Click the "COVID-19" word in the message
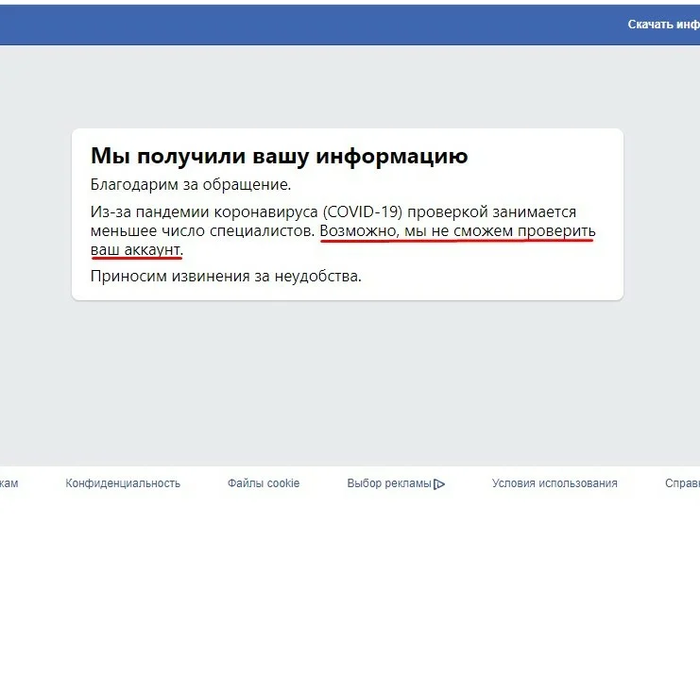 [361, 212]
